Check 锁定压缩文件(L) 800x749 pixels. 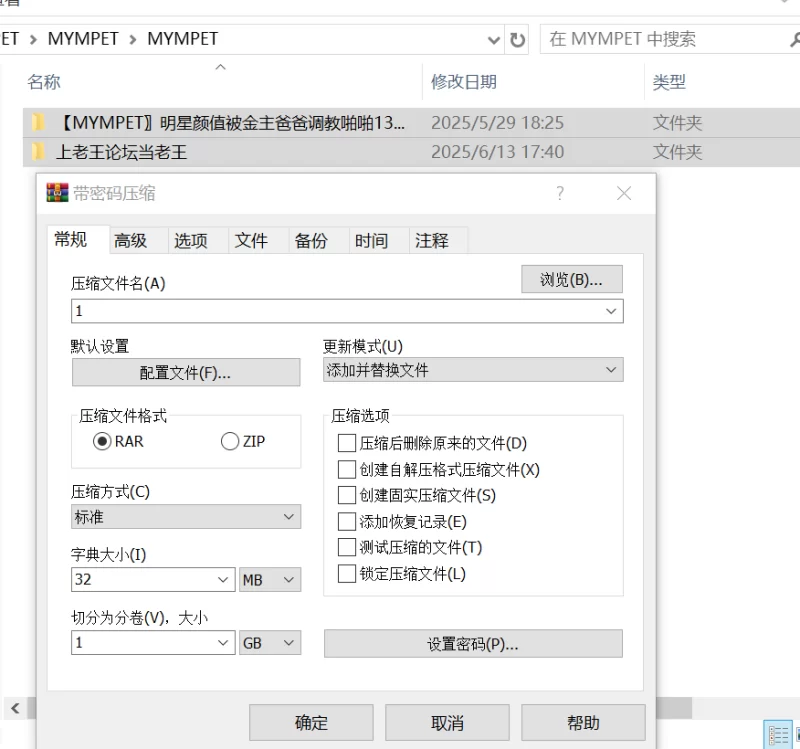click(347, 573)
